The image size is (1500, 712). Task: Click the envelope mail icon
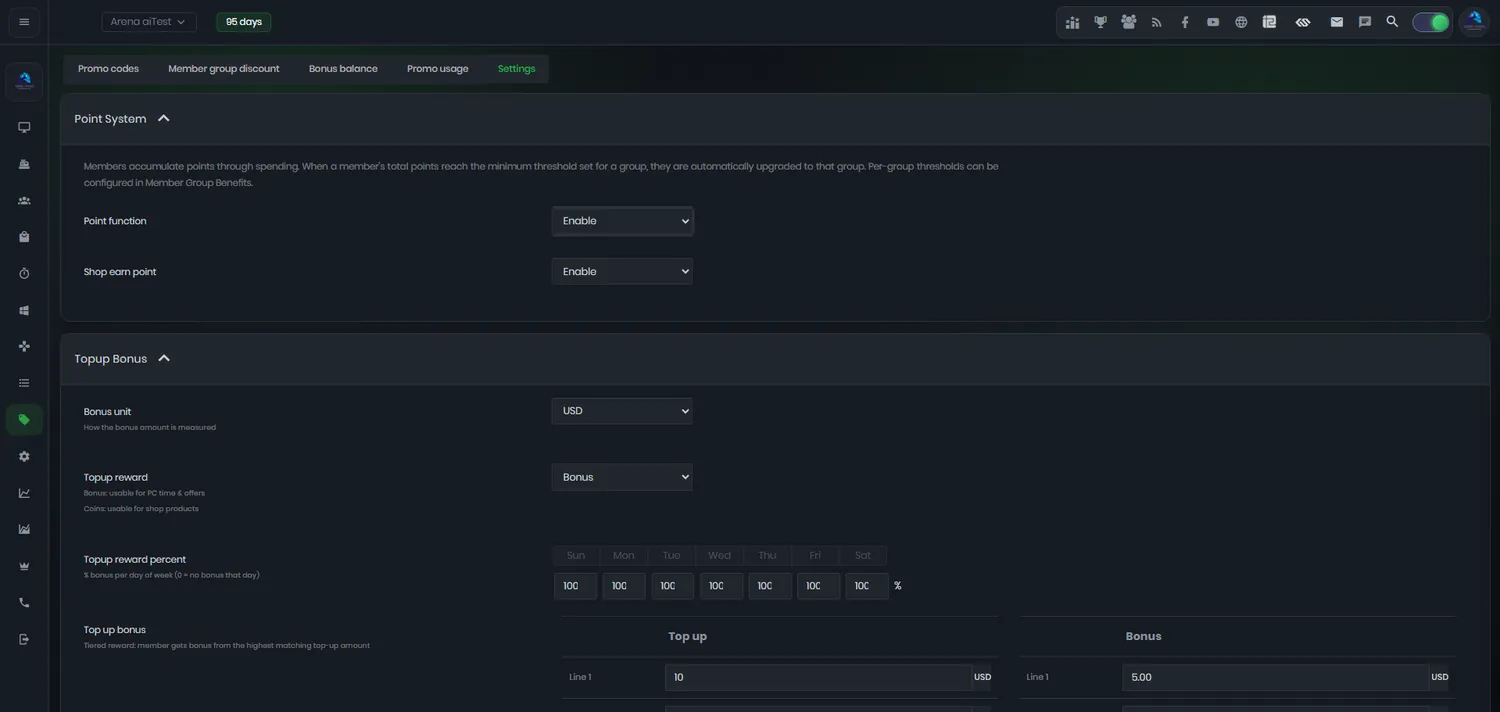tap(1336, 22)
